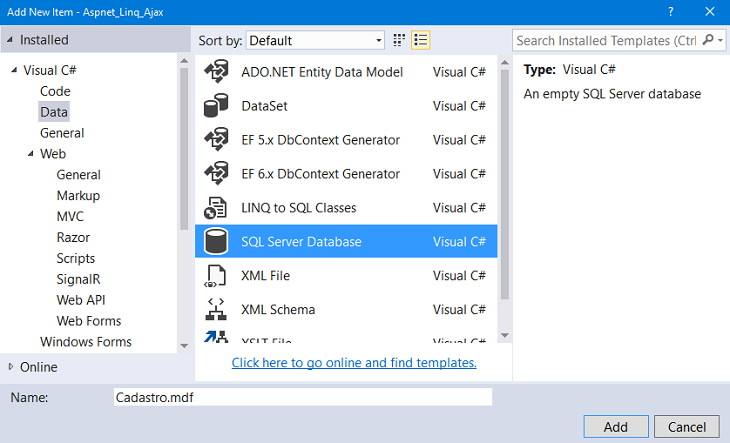
Task: Switch to small icons grid view
Action: pyautogui.click(x=399, y=40)
